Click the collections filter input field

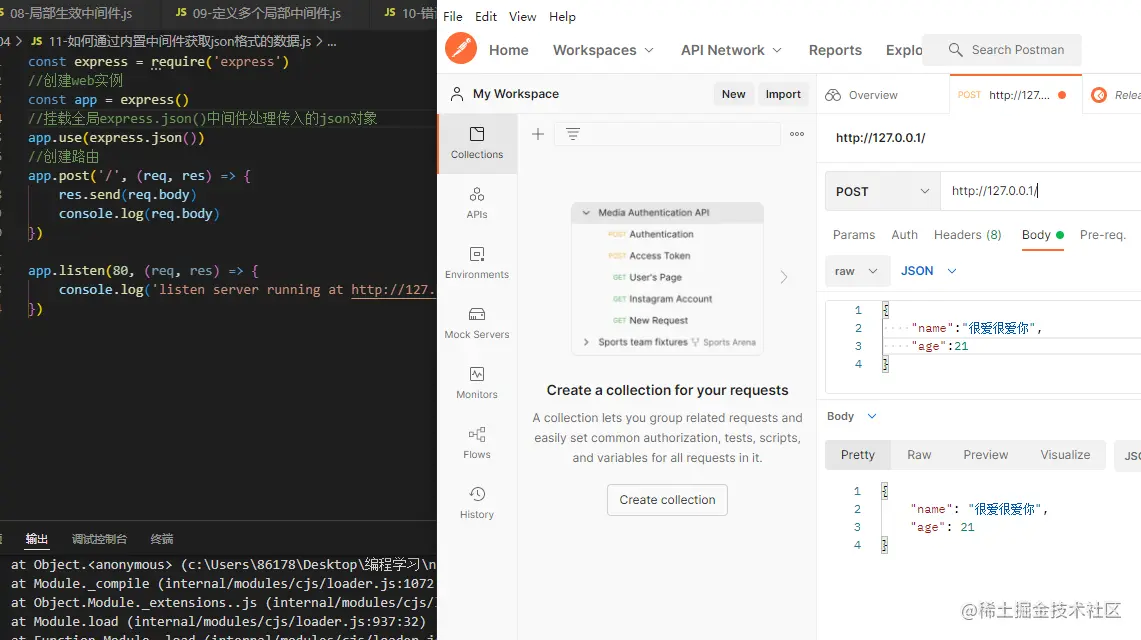tap(667, 134)
